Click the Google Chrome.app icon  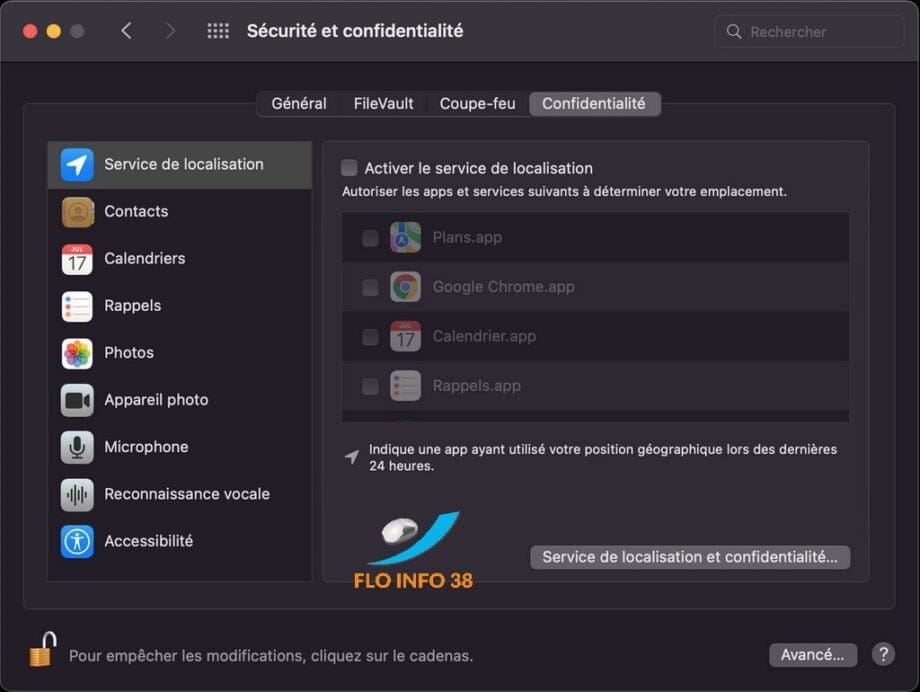[405, 286]
